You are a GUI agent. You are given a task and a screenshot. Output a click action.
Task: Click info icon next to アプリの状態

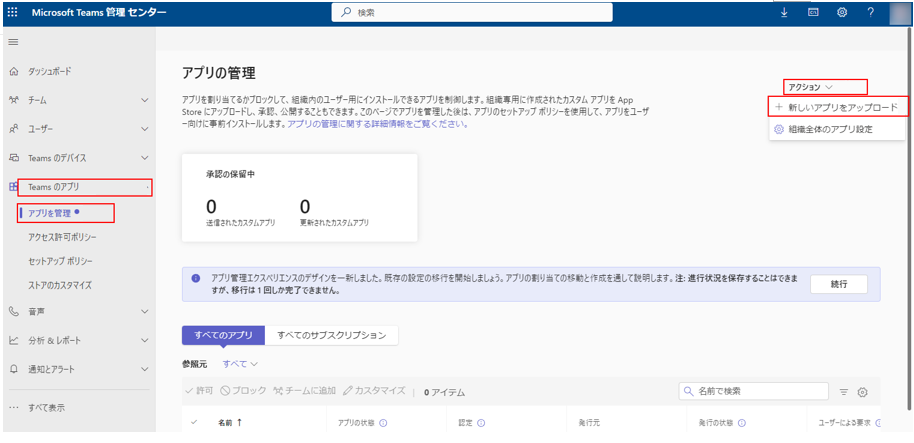tap(384, 424)
